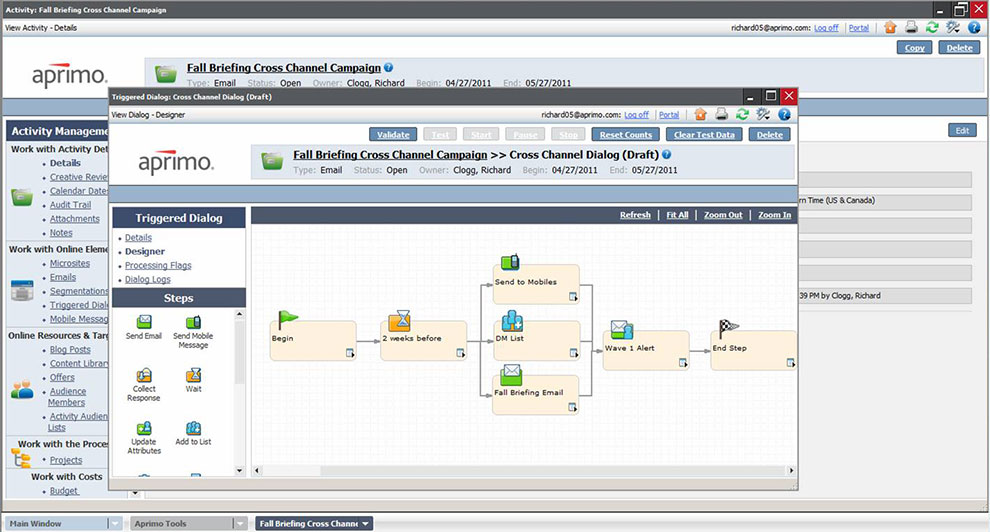Open Blog Posts in Activity sidebar

(70, 350)
